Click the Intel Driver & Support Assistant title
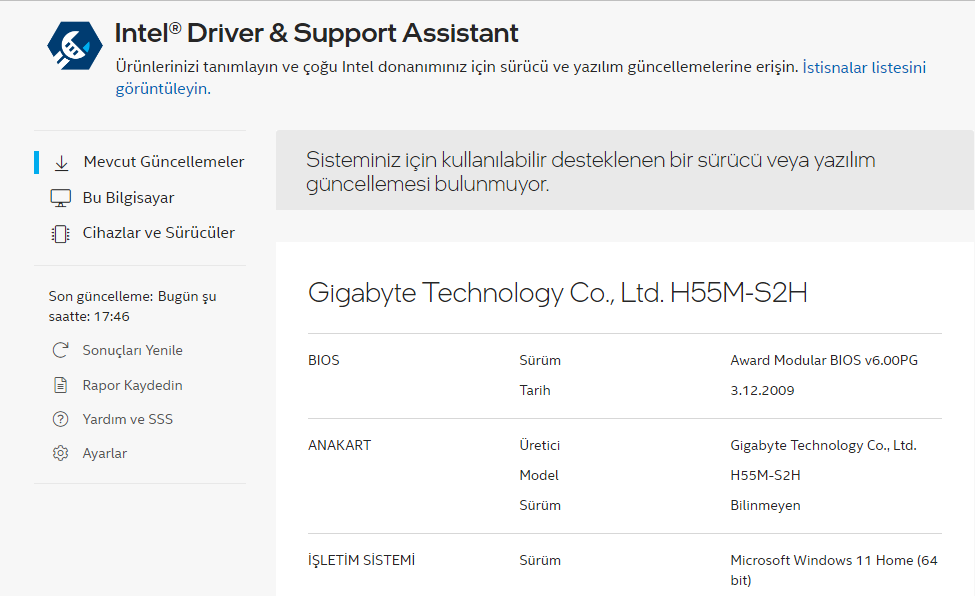The image size is (975, 596). (x=316, y=33)
